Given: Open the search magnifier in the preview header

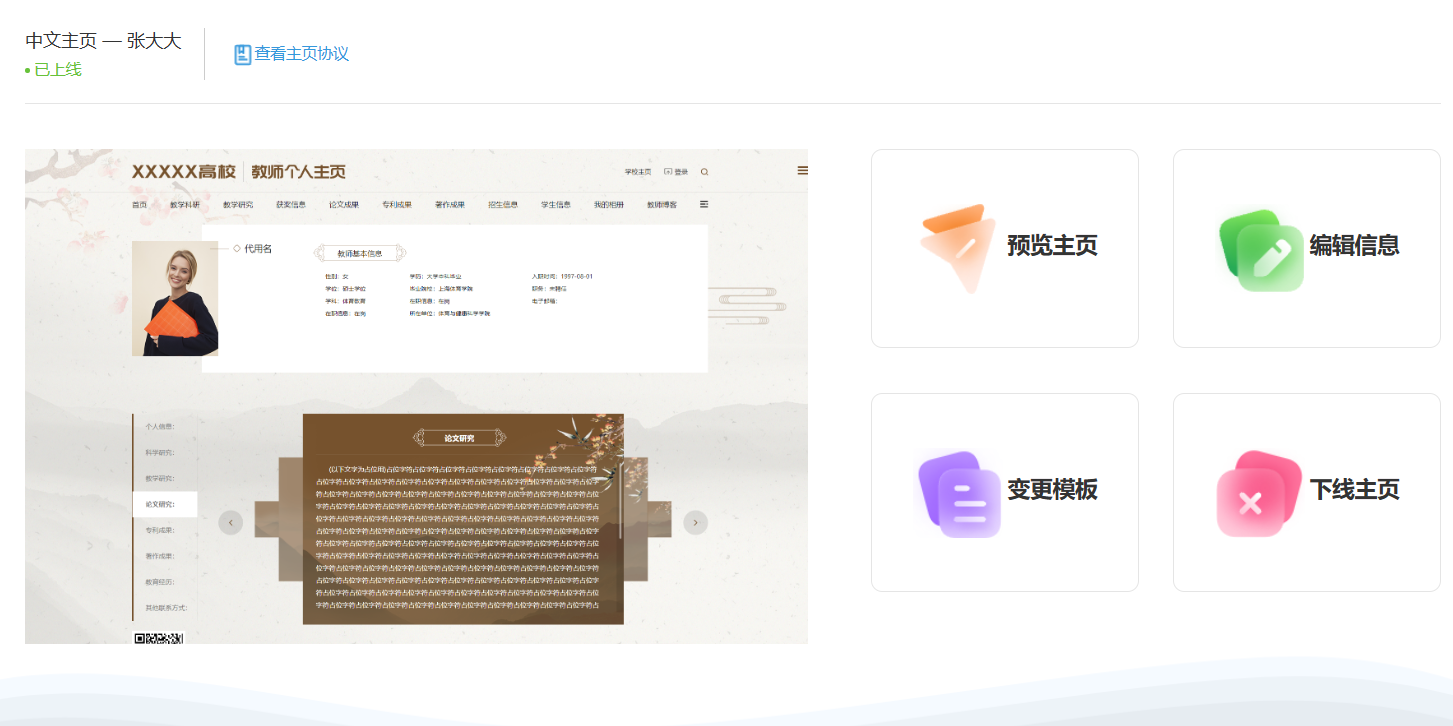Looking at the screenshot, I should click(705, 171).
